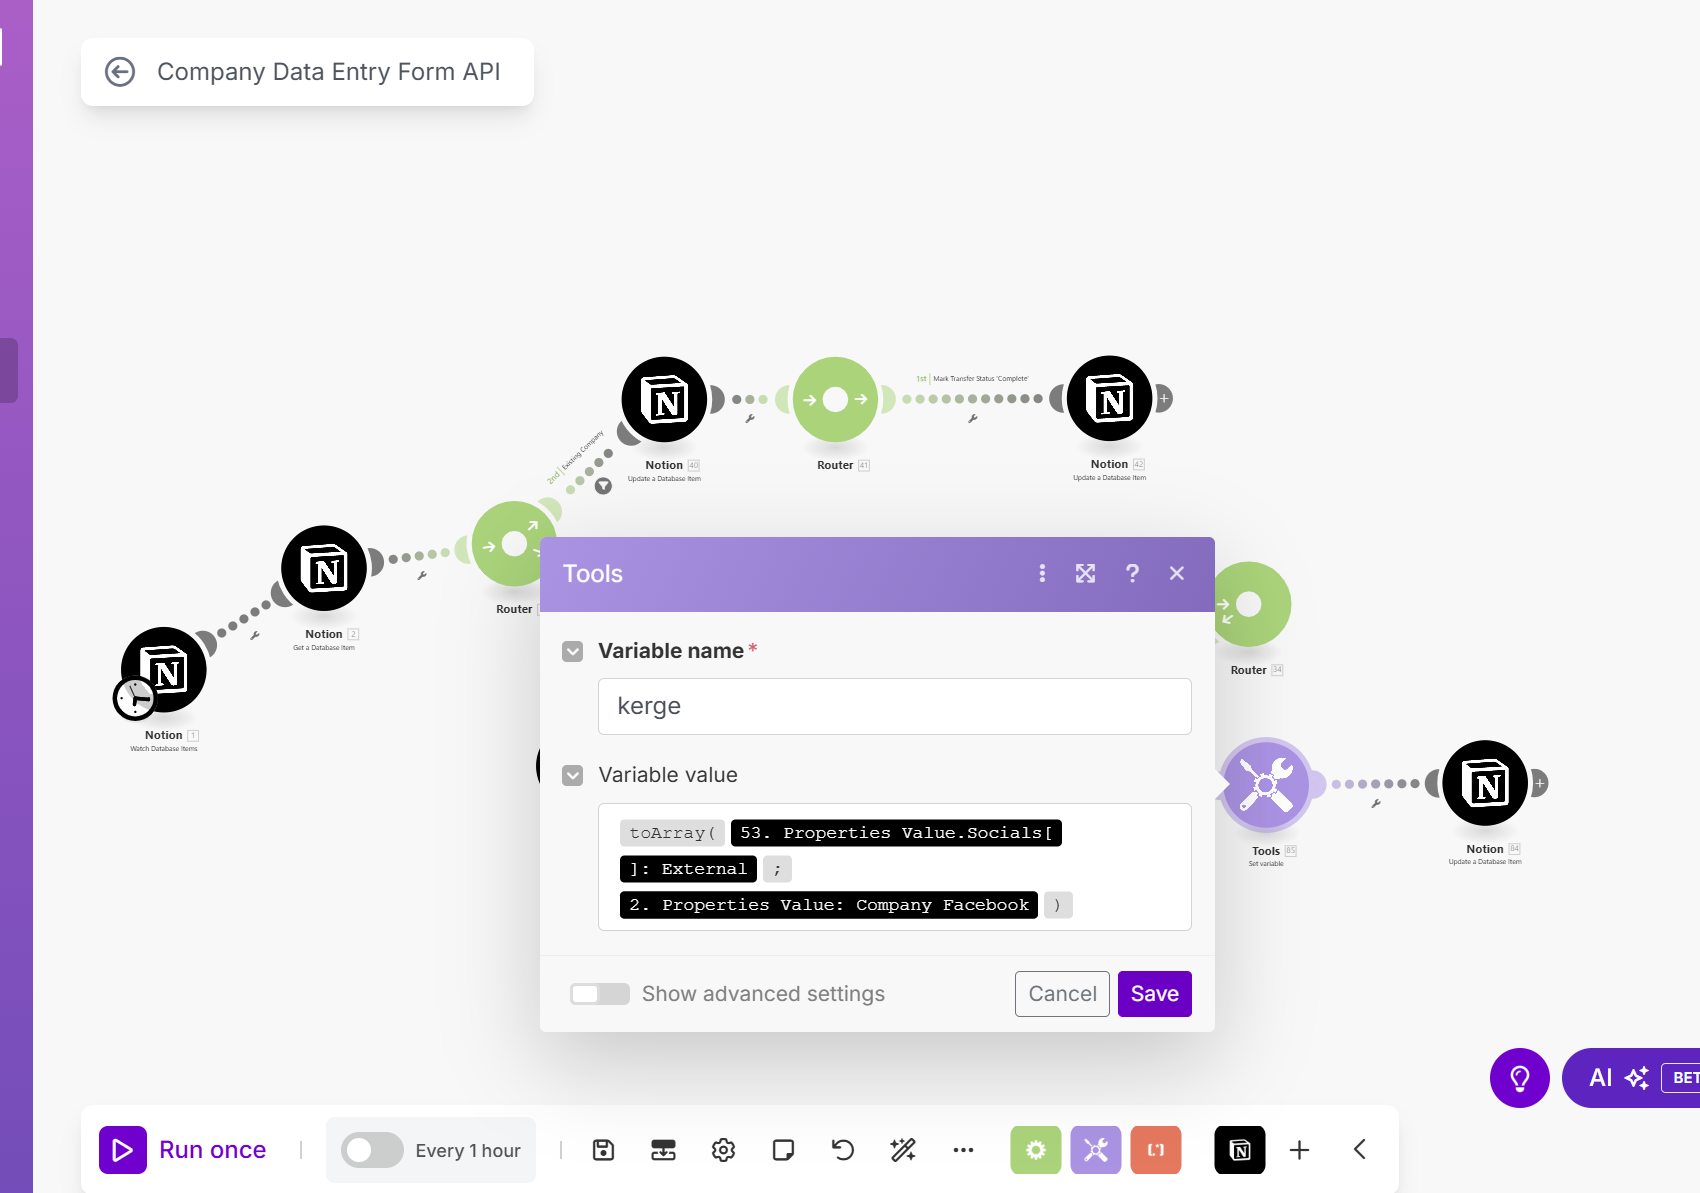Open Notion module 40 Update a Database Item

click(x=664, y=400)
